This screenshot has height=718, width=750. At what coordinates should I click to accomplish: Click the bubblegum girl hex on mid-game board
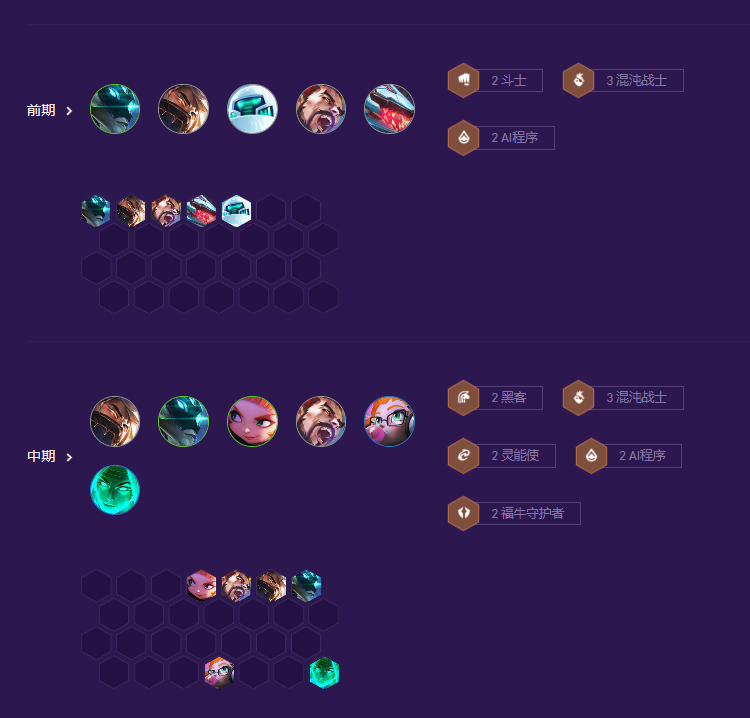point(219,673)
